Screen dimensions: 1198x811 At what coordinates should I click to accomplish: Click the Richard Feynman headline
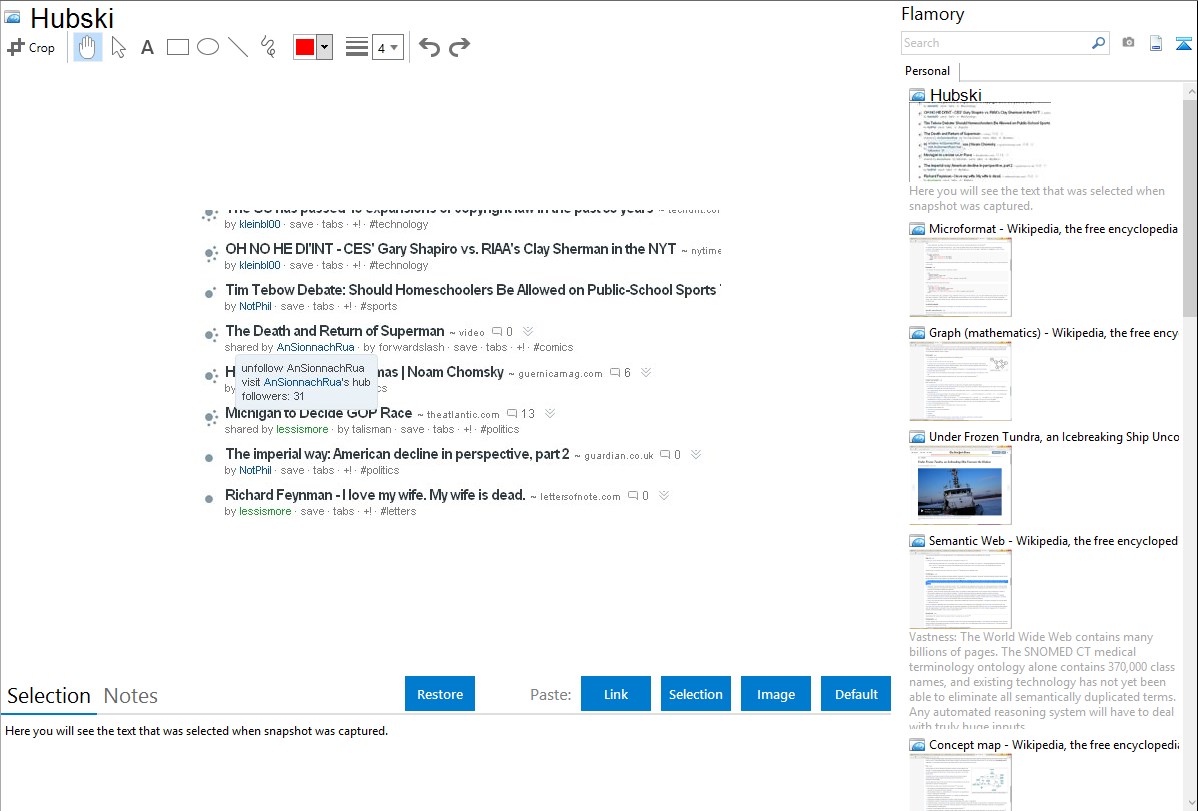[x=375, y=495]
